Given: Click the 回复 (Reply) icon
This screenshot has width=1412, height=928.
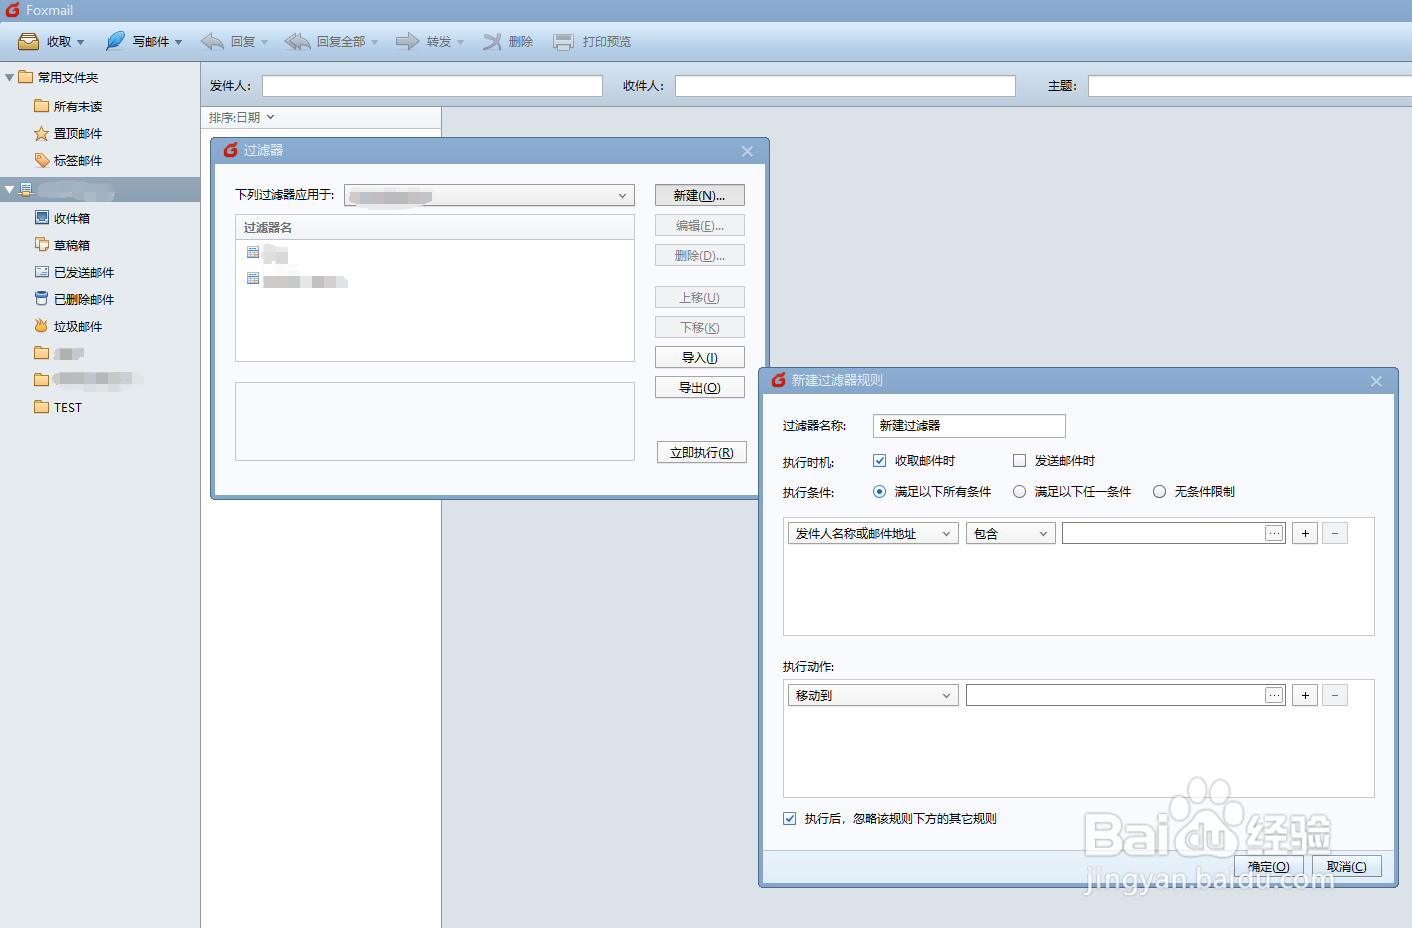Looking at the screenshot, I should pyautogui.click(x=212, y=41).
